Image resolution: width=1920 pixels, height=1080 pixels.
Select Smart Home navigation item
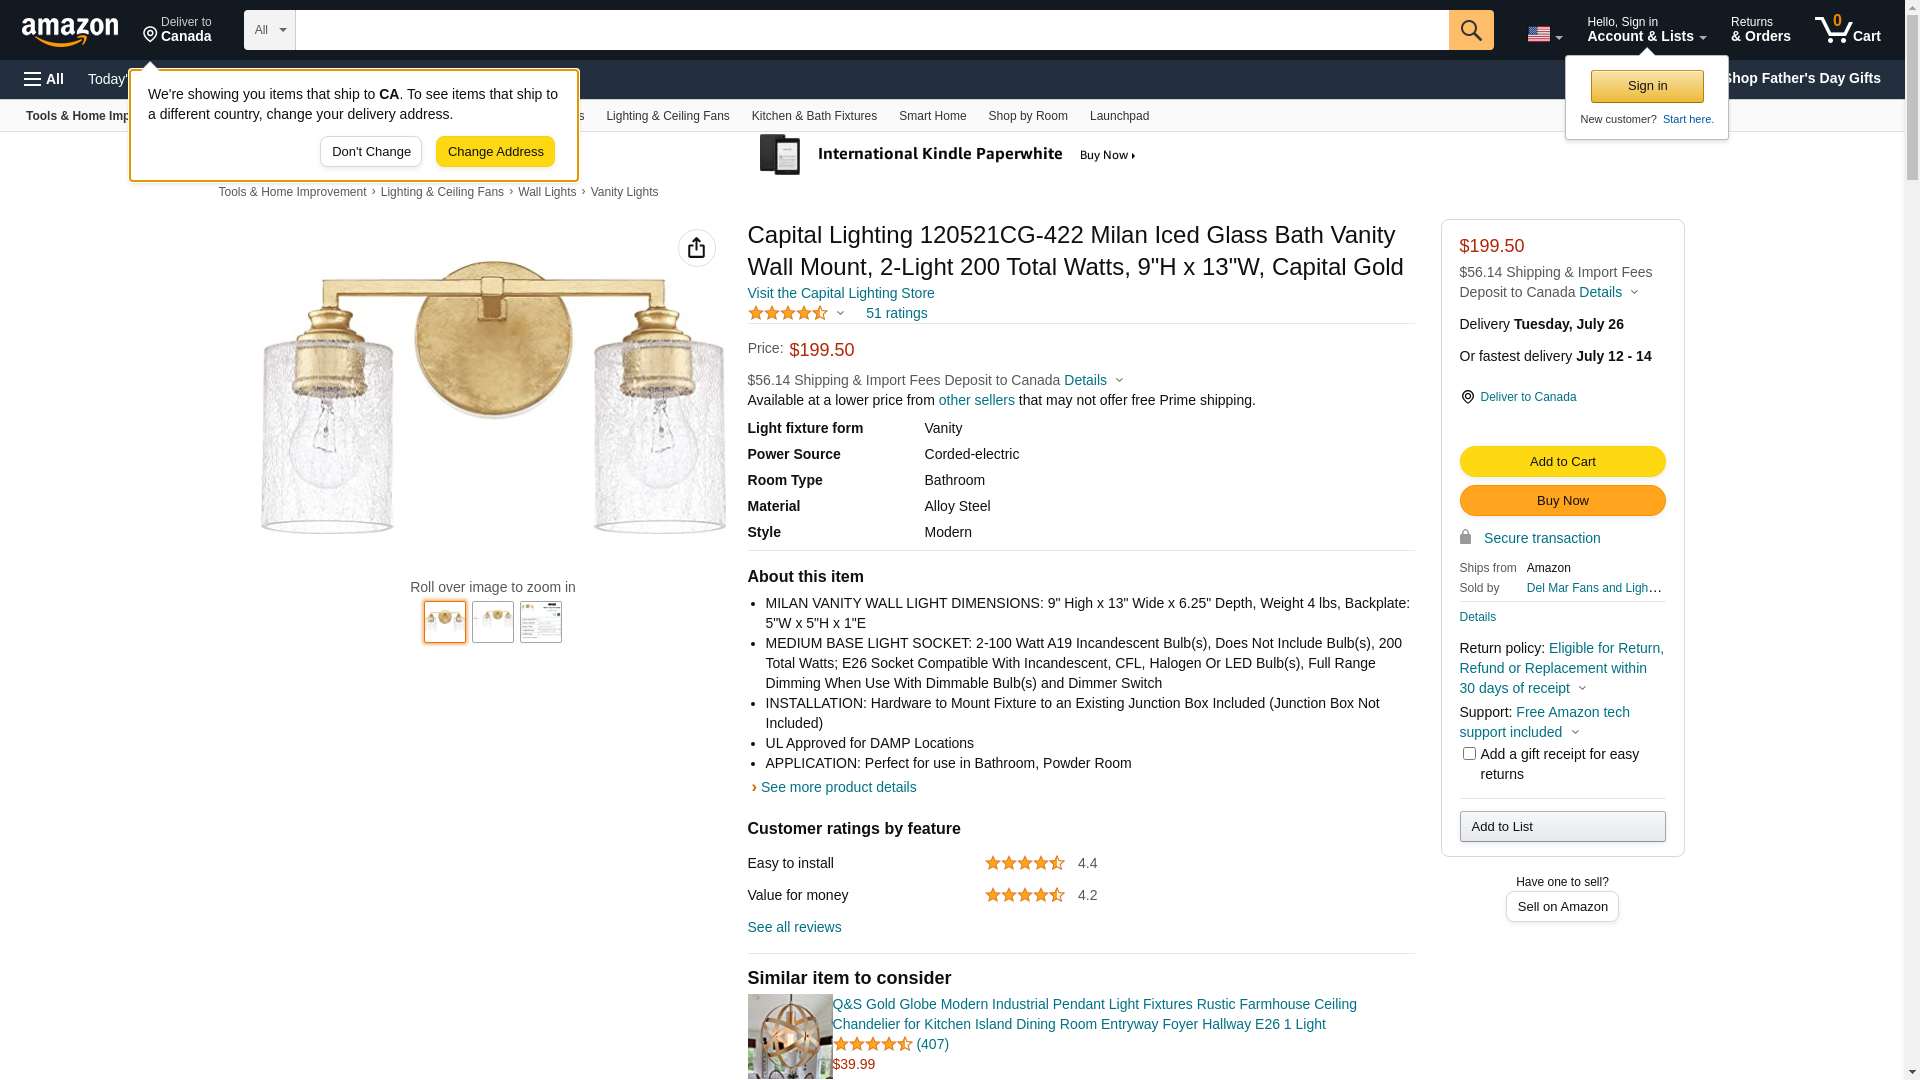pyautogui.click(x=932, y=116)
